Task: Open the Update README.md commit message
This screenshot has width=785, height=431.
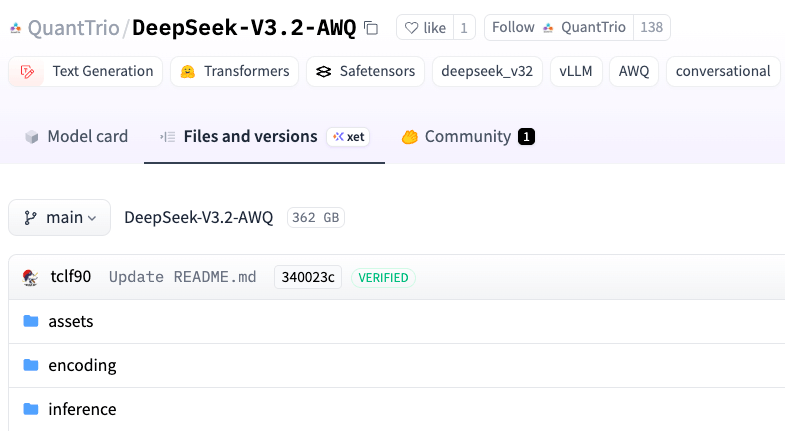Action: [x=182, y=277]
